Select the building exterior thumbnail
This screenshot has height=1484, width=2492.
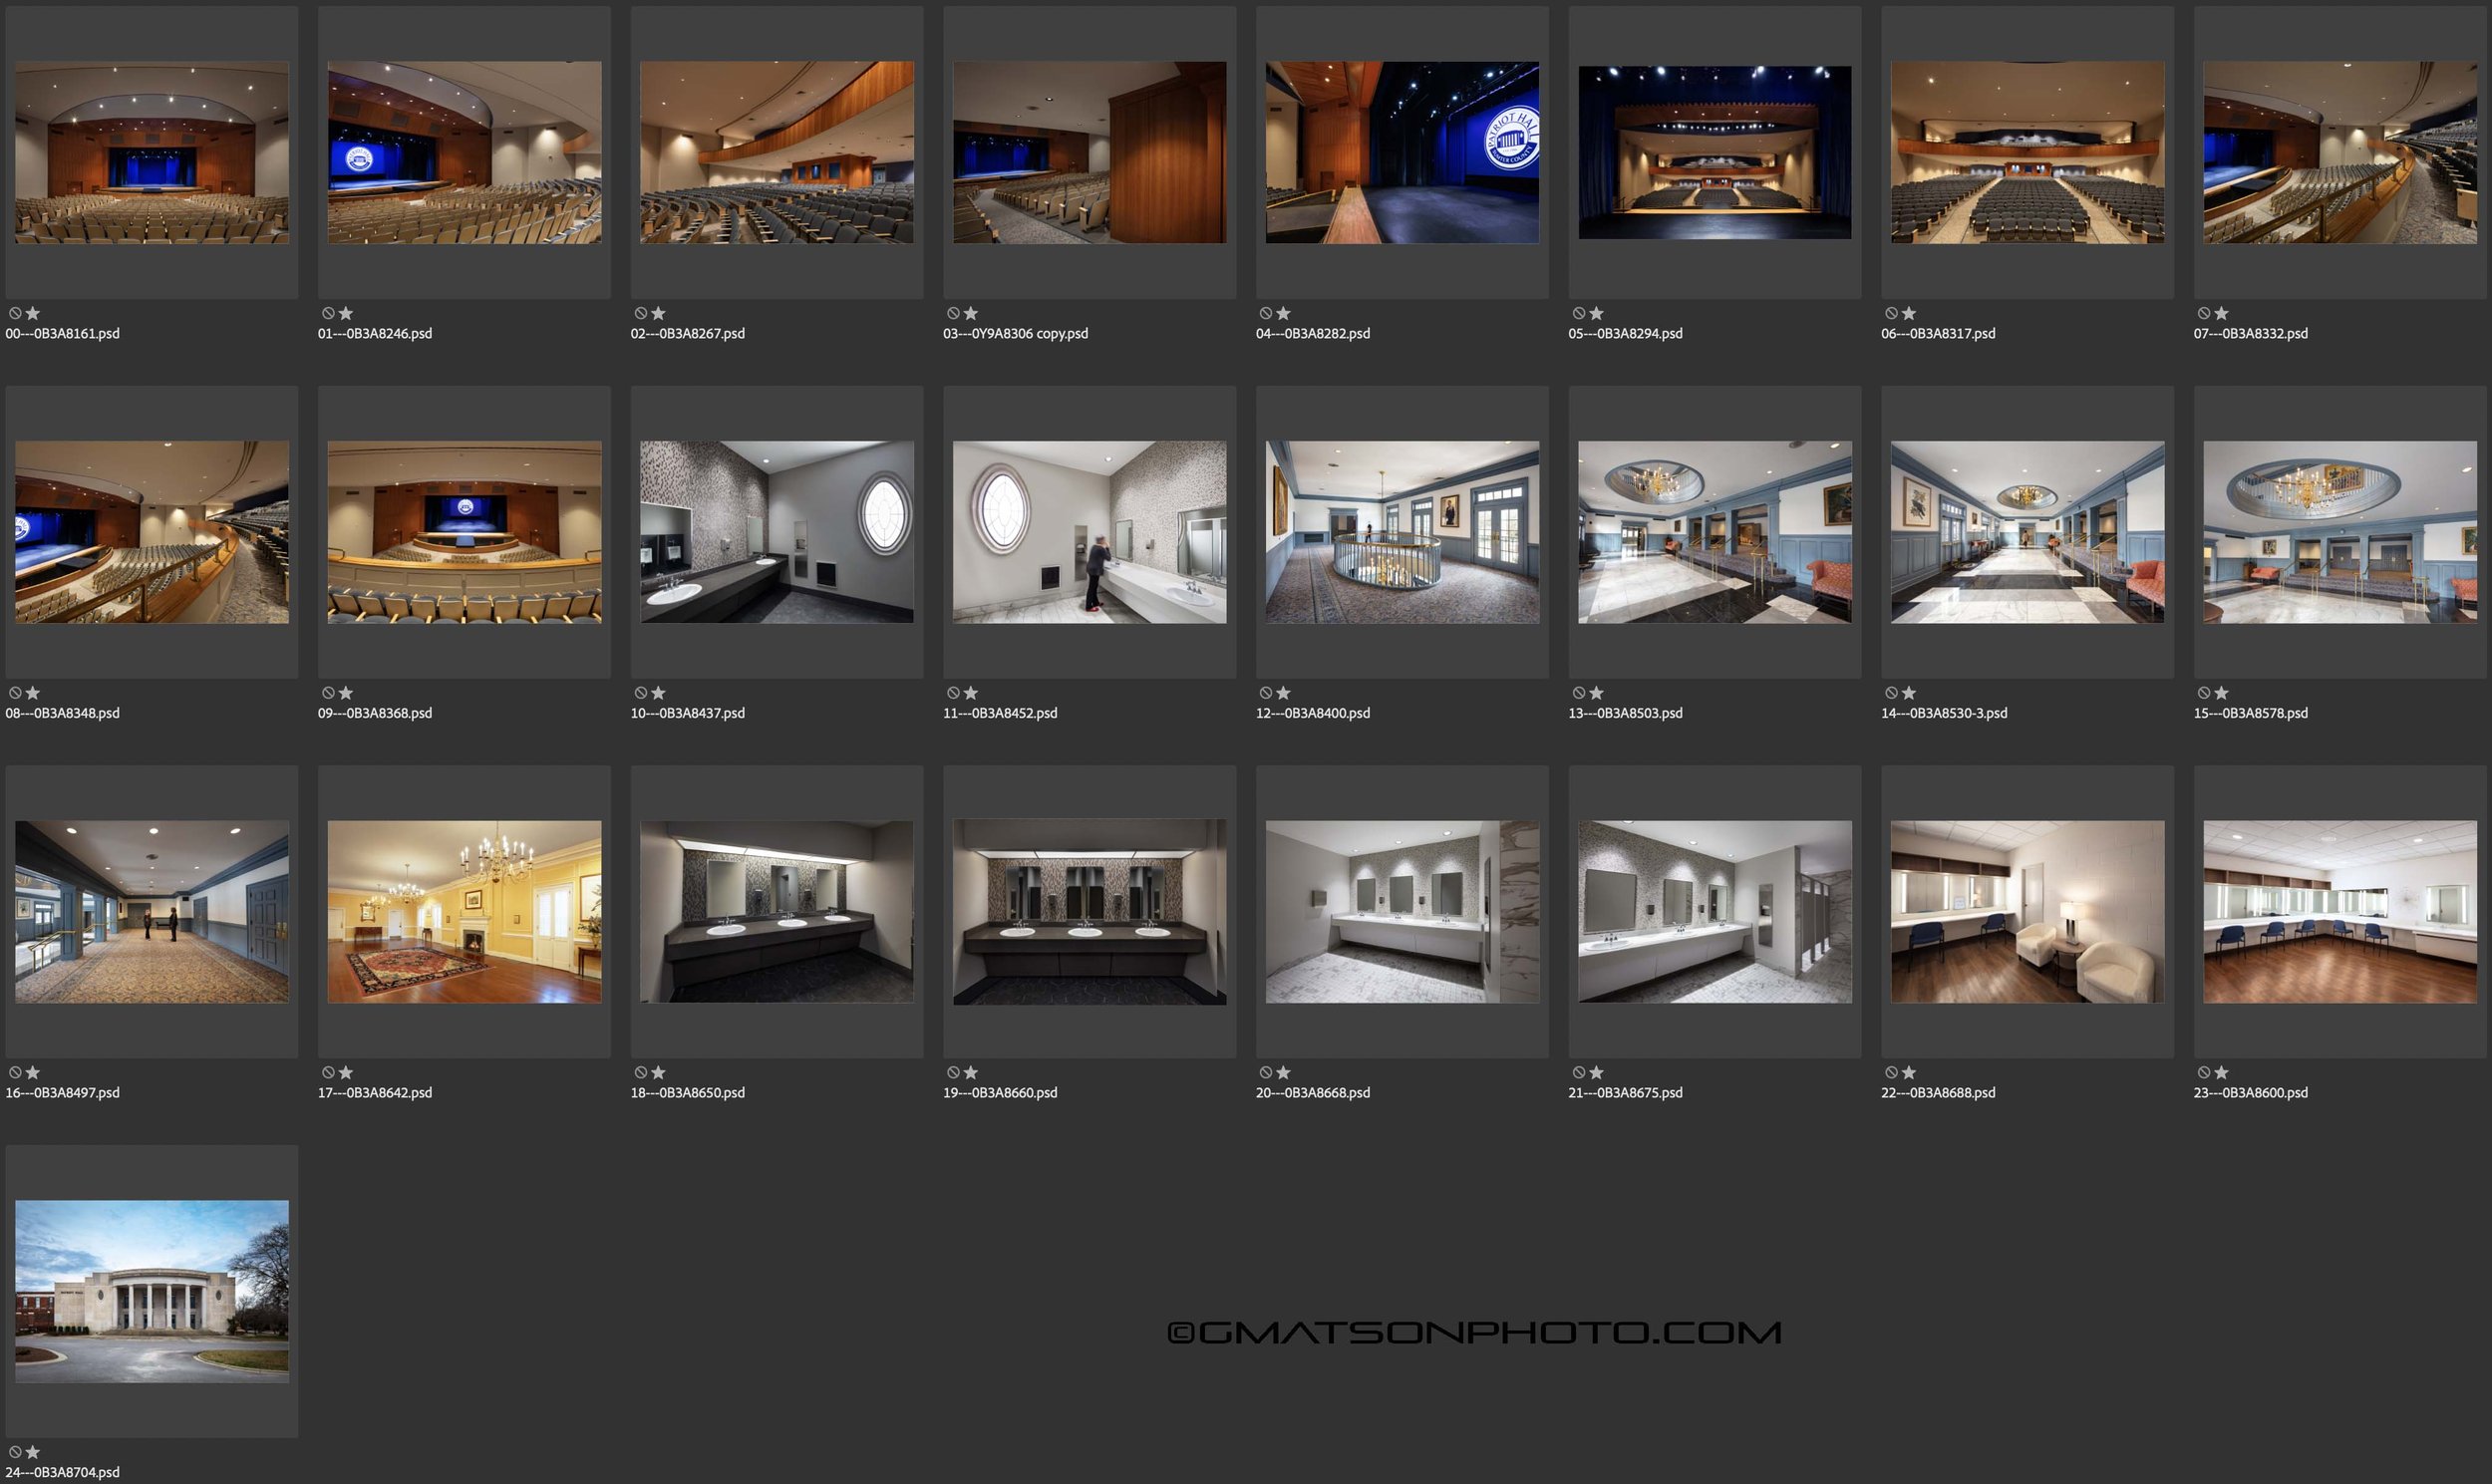tap(152, 1291)
